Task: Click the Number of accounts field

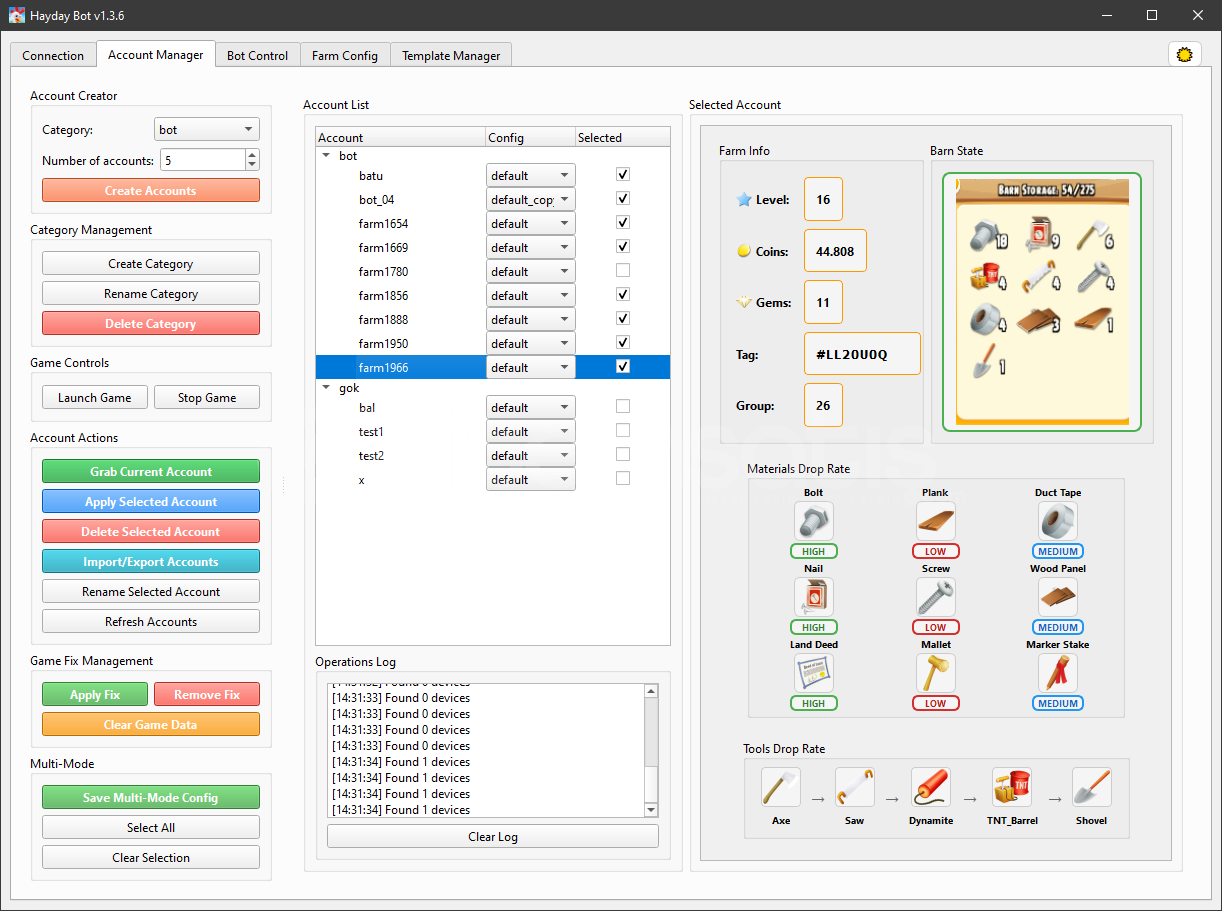Action: point(201,160)
